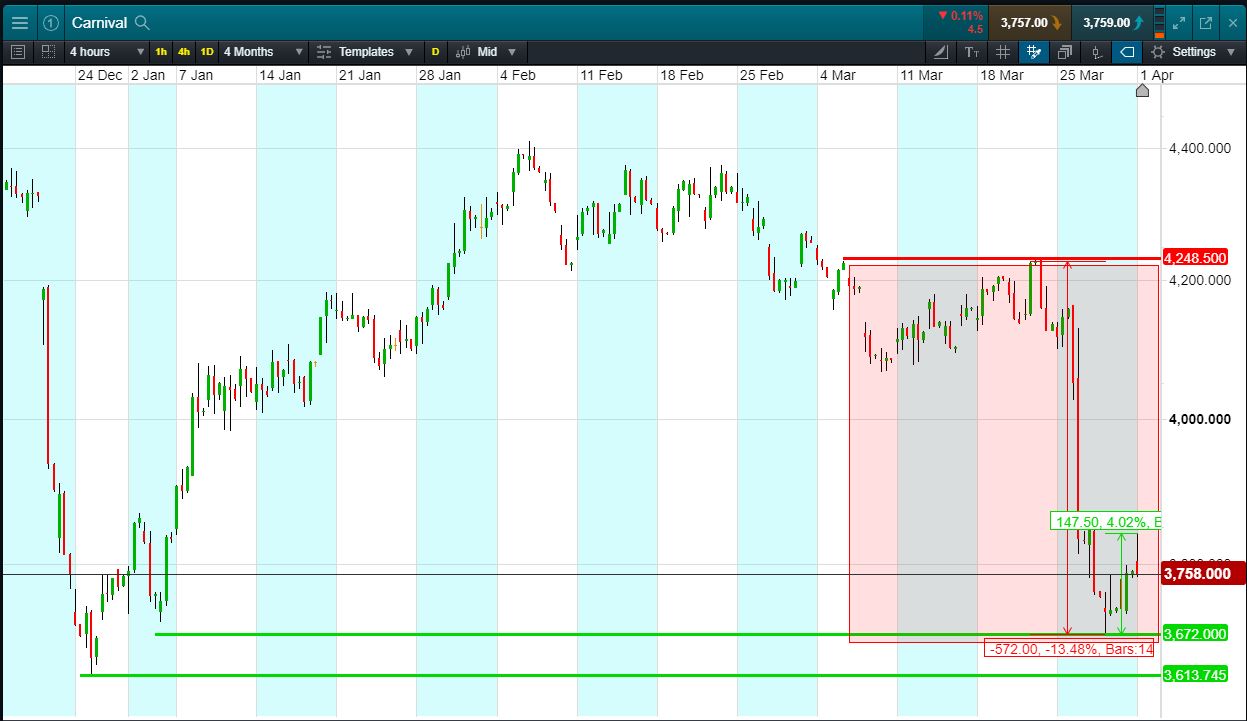Image resolution: width=1247 pixels, height=721 pixels.
Task: Toggle the highlighted crosshair drawing icon
Action: [1034, 52]
